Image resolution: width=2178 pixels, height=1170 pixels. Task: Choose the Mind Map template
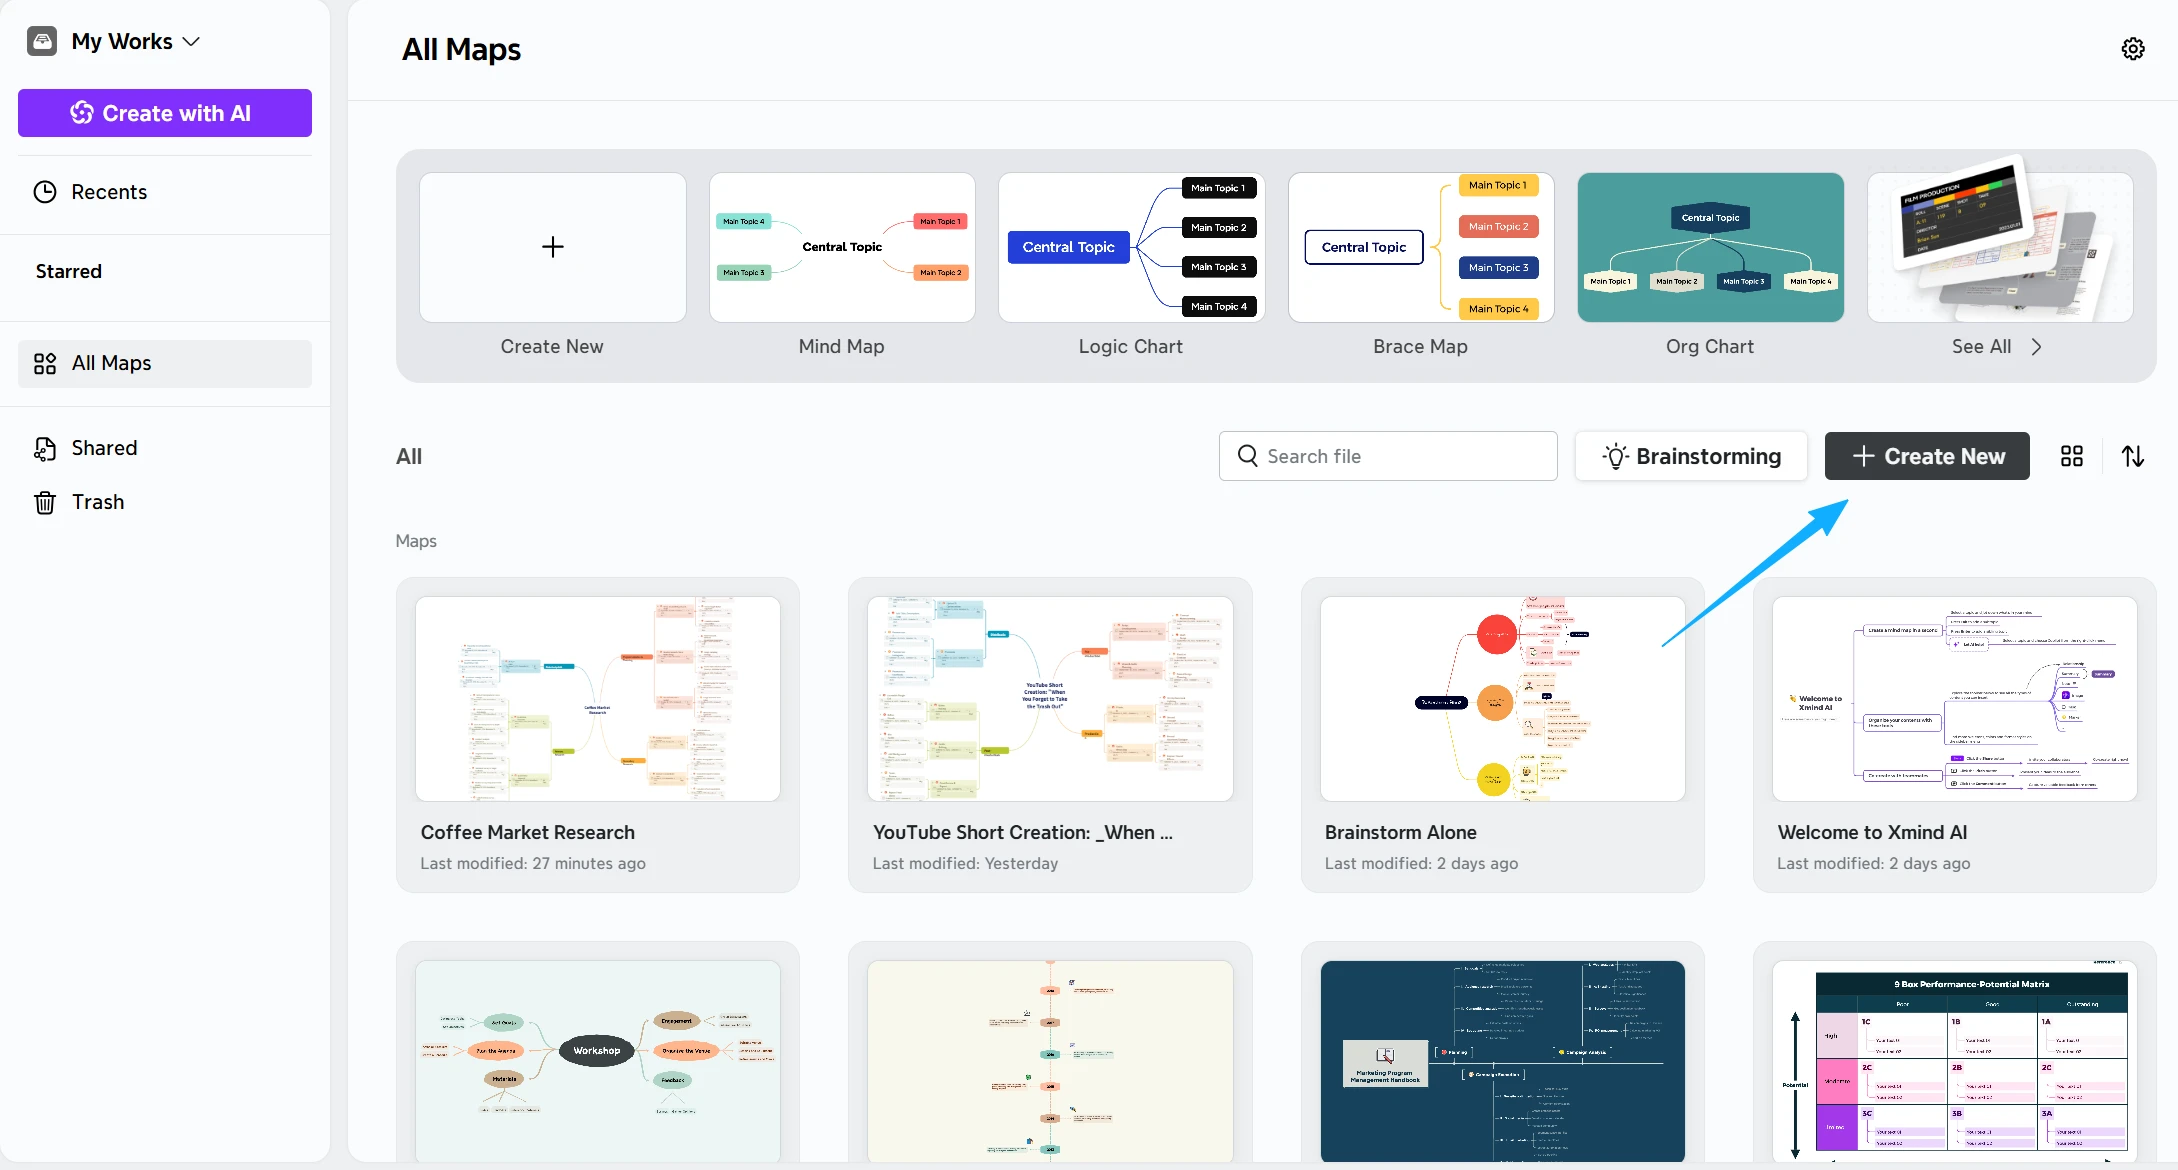[x=841, y=248]
